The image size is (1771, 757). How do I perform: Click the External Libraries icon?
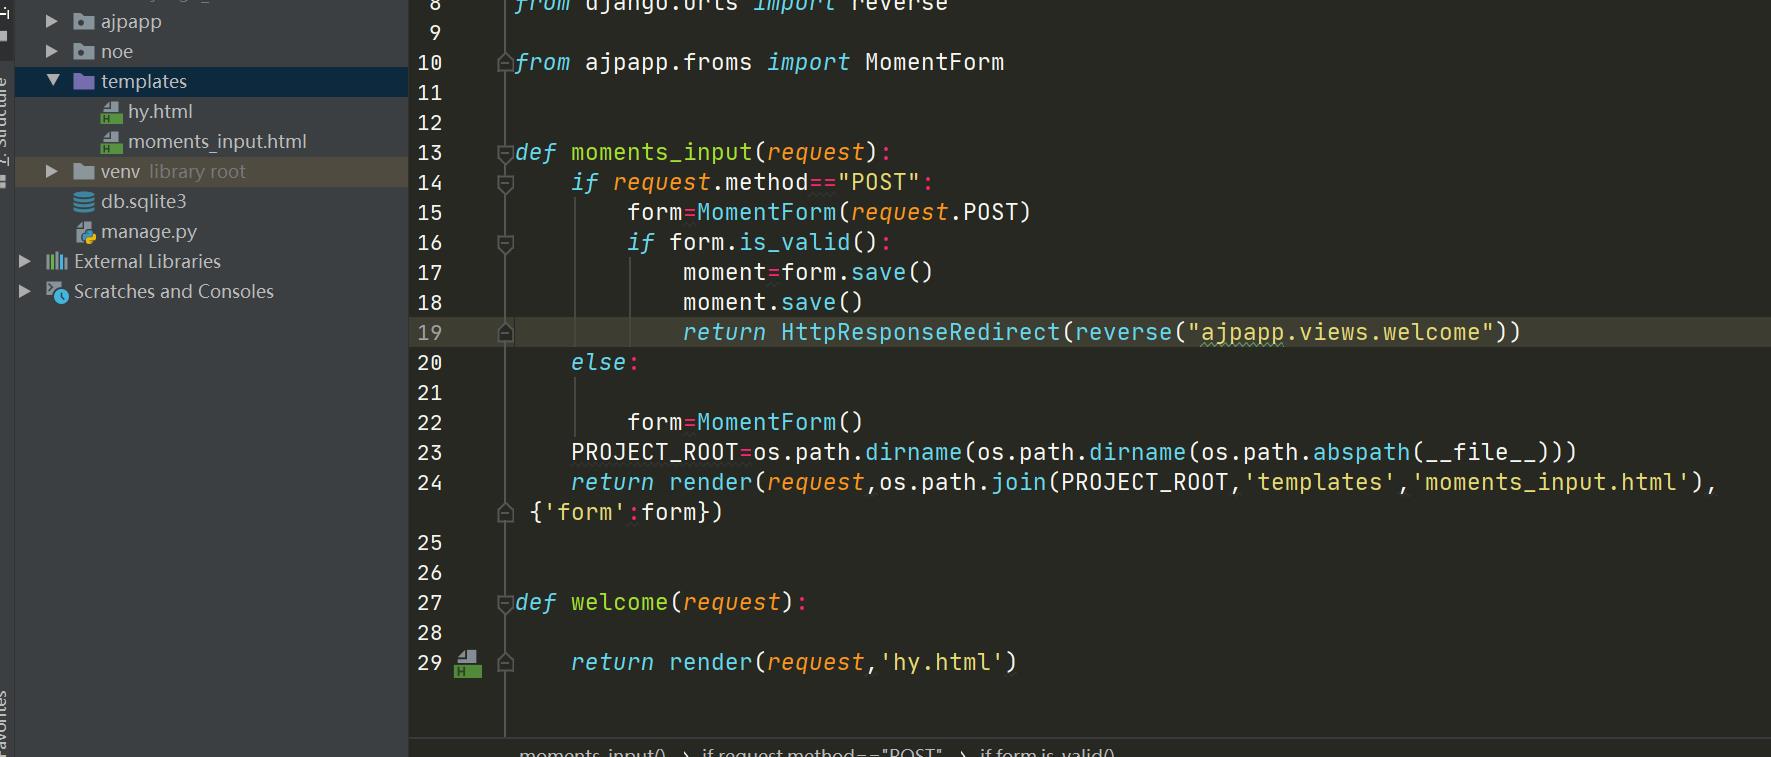(x=57, y=261)
